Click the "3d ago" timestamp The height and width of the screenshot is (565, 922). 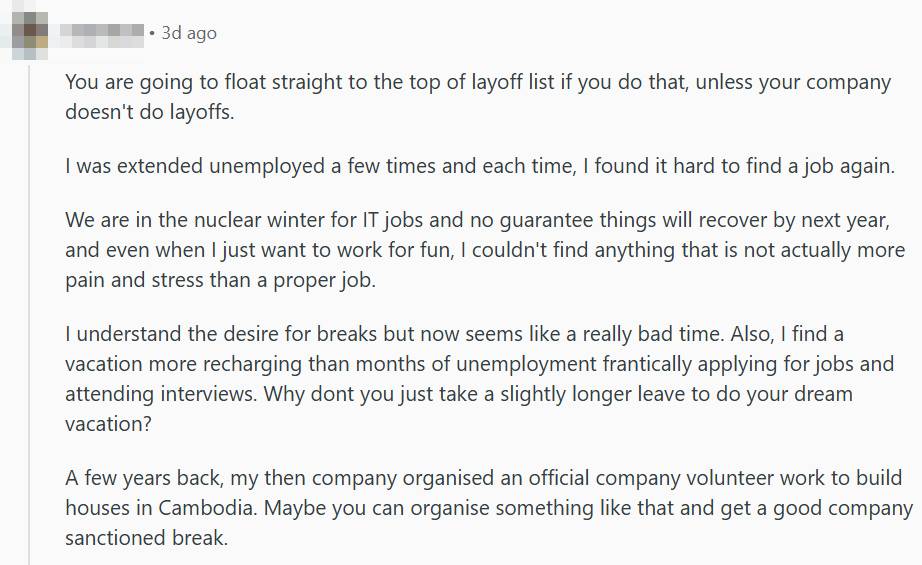point(189,33)
